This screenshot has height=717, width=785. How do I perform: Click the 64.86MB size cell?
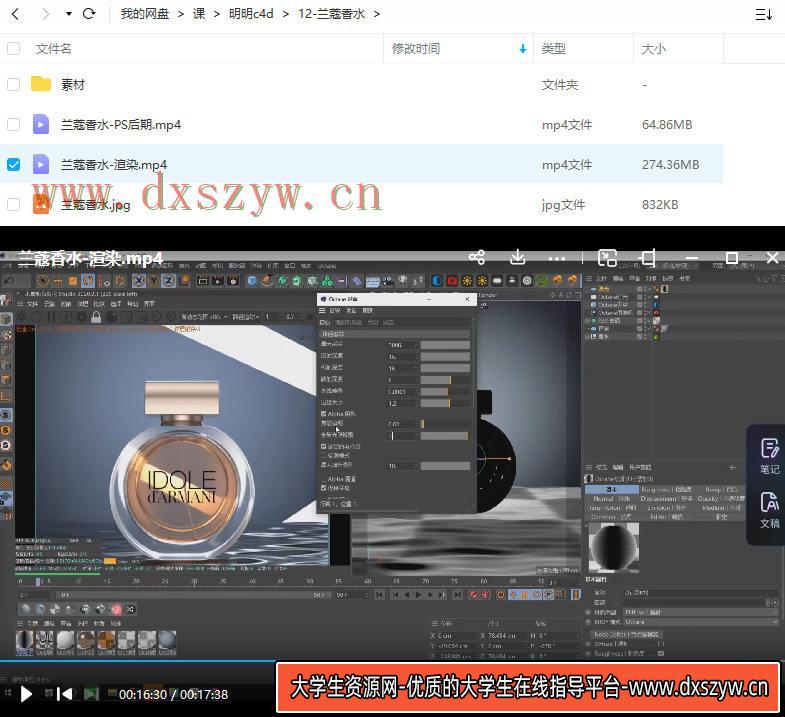667,125
